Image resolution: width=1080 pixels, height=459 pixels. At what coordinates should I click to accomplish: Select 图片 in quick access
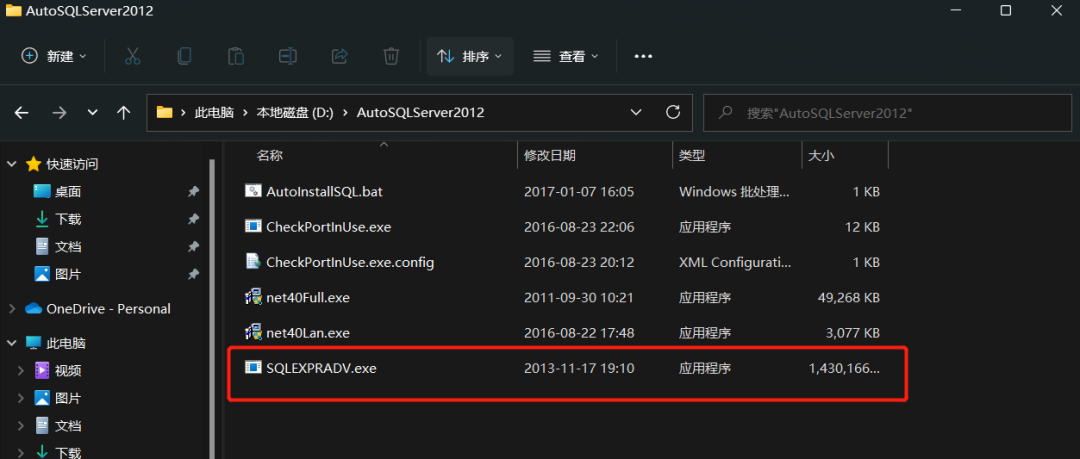pos(68,274)
